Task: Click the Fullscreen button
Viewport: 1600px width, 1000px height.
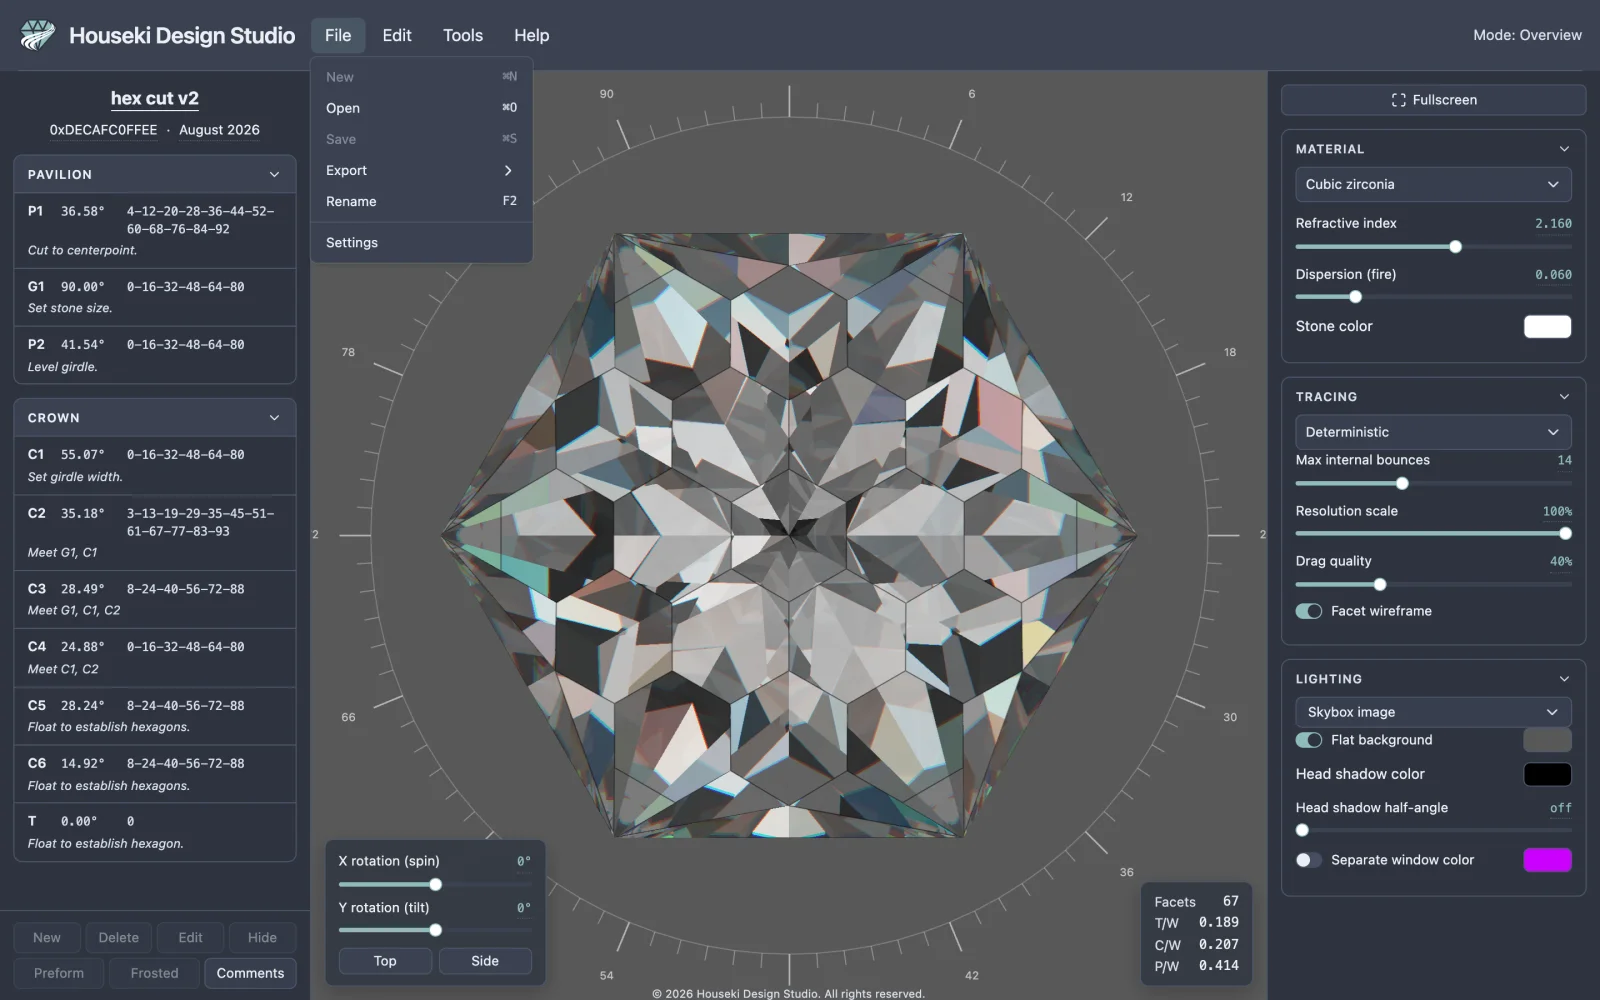Action: [x=1433, y=100]
